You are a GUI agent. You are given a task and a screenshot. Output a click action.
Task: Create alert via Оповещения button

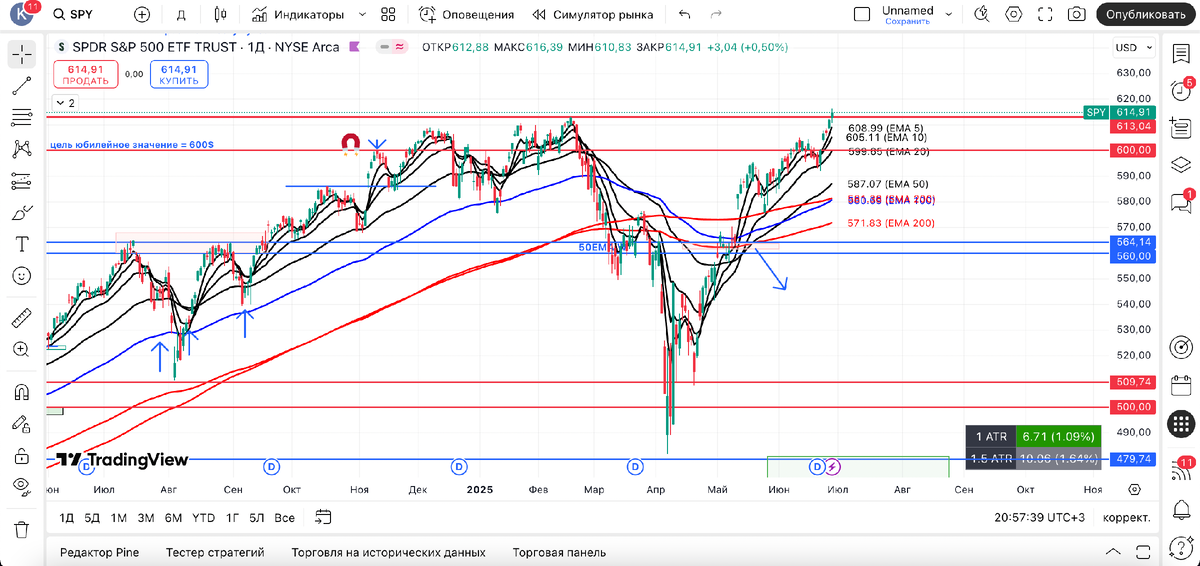coord(466,15)
